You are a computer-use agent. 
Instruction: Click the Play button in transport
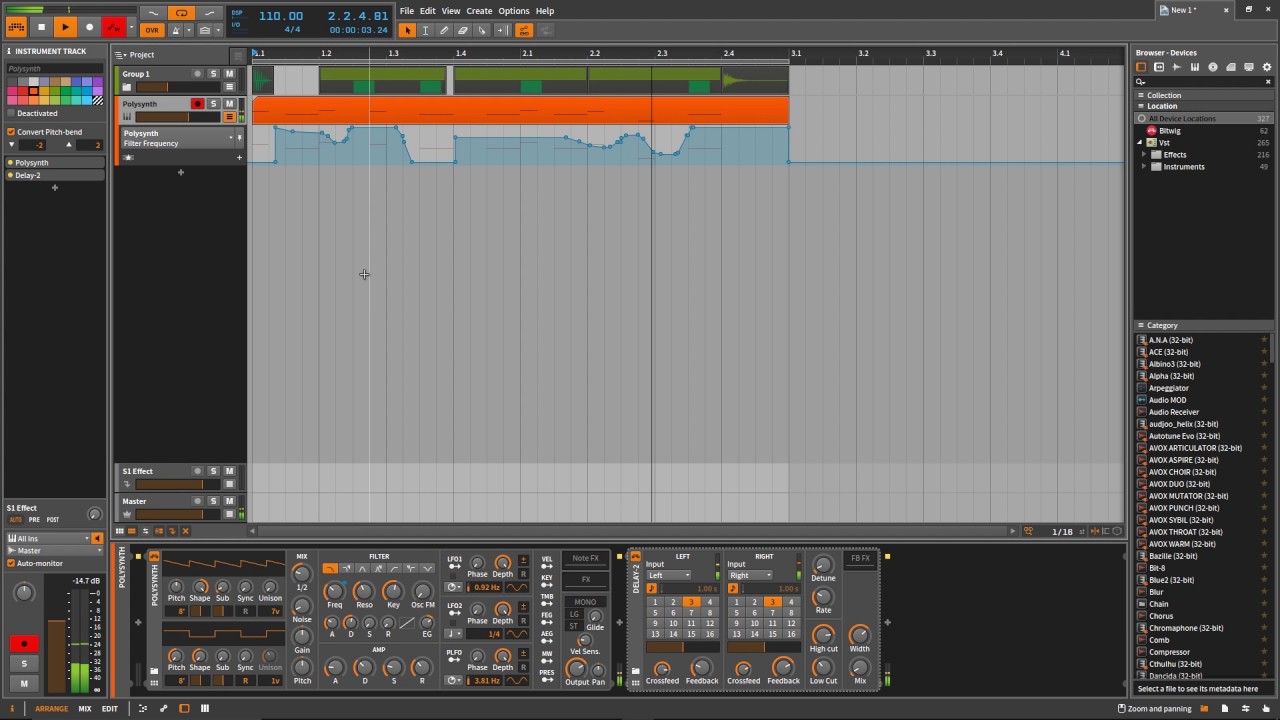65,28
